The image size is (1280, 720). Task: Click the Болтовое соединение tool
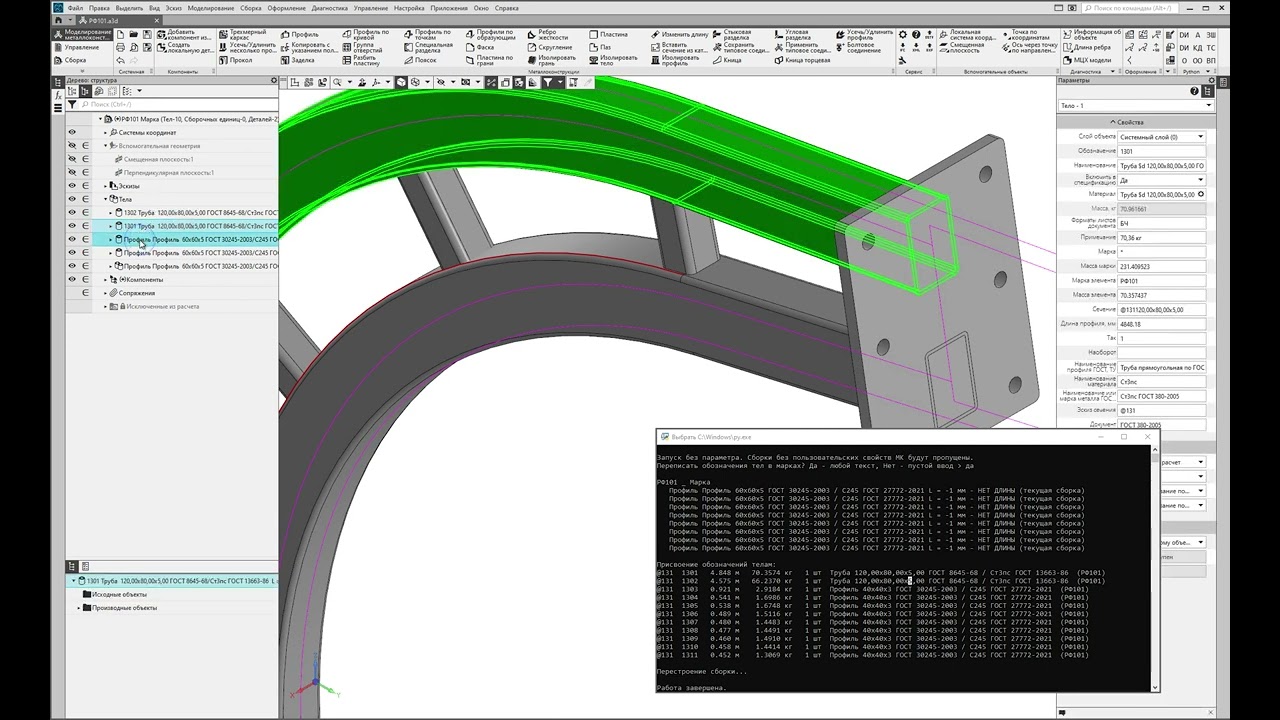click(859, 47)
